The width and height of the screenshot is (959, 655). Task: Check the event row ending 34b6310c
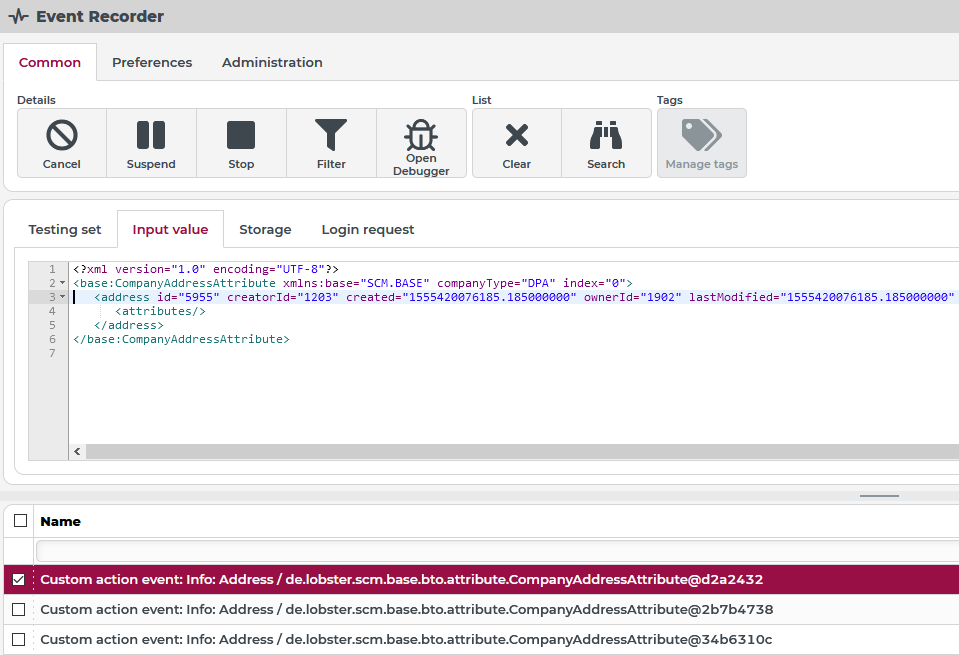(x=18, y=639)
